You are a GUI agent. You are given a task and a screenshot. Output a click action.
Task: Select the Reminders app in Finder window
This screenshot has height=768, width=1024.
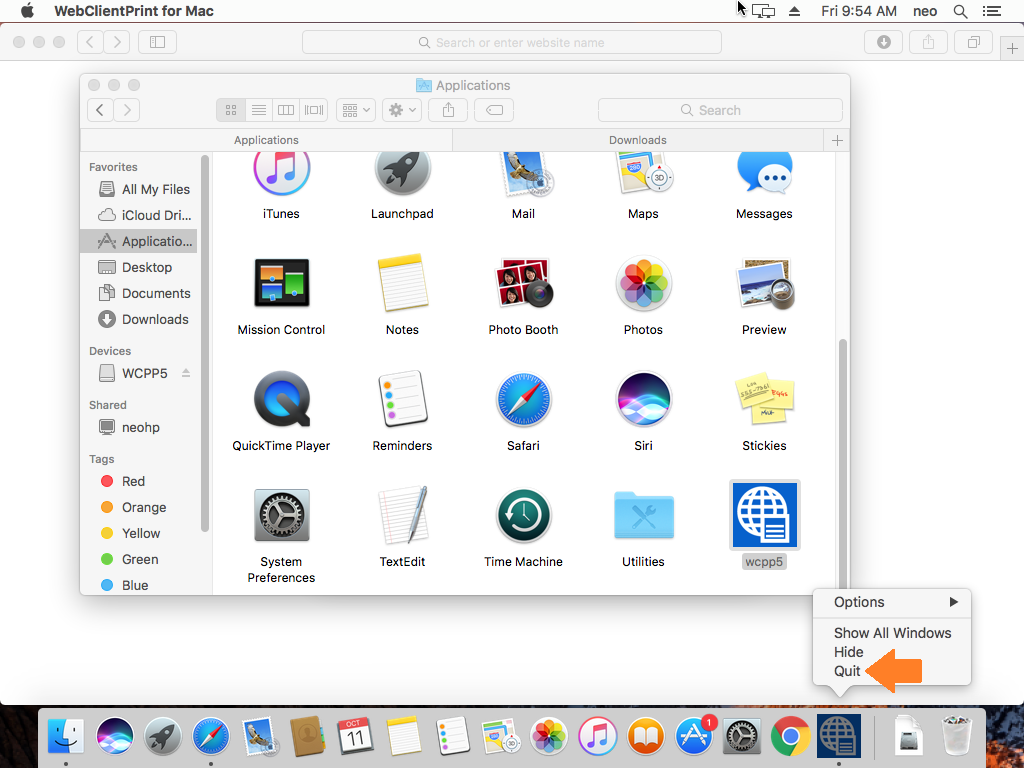402,398
